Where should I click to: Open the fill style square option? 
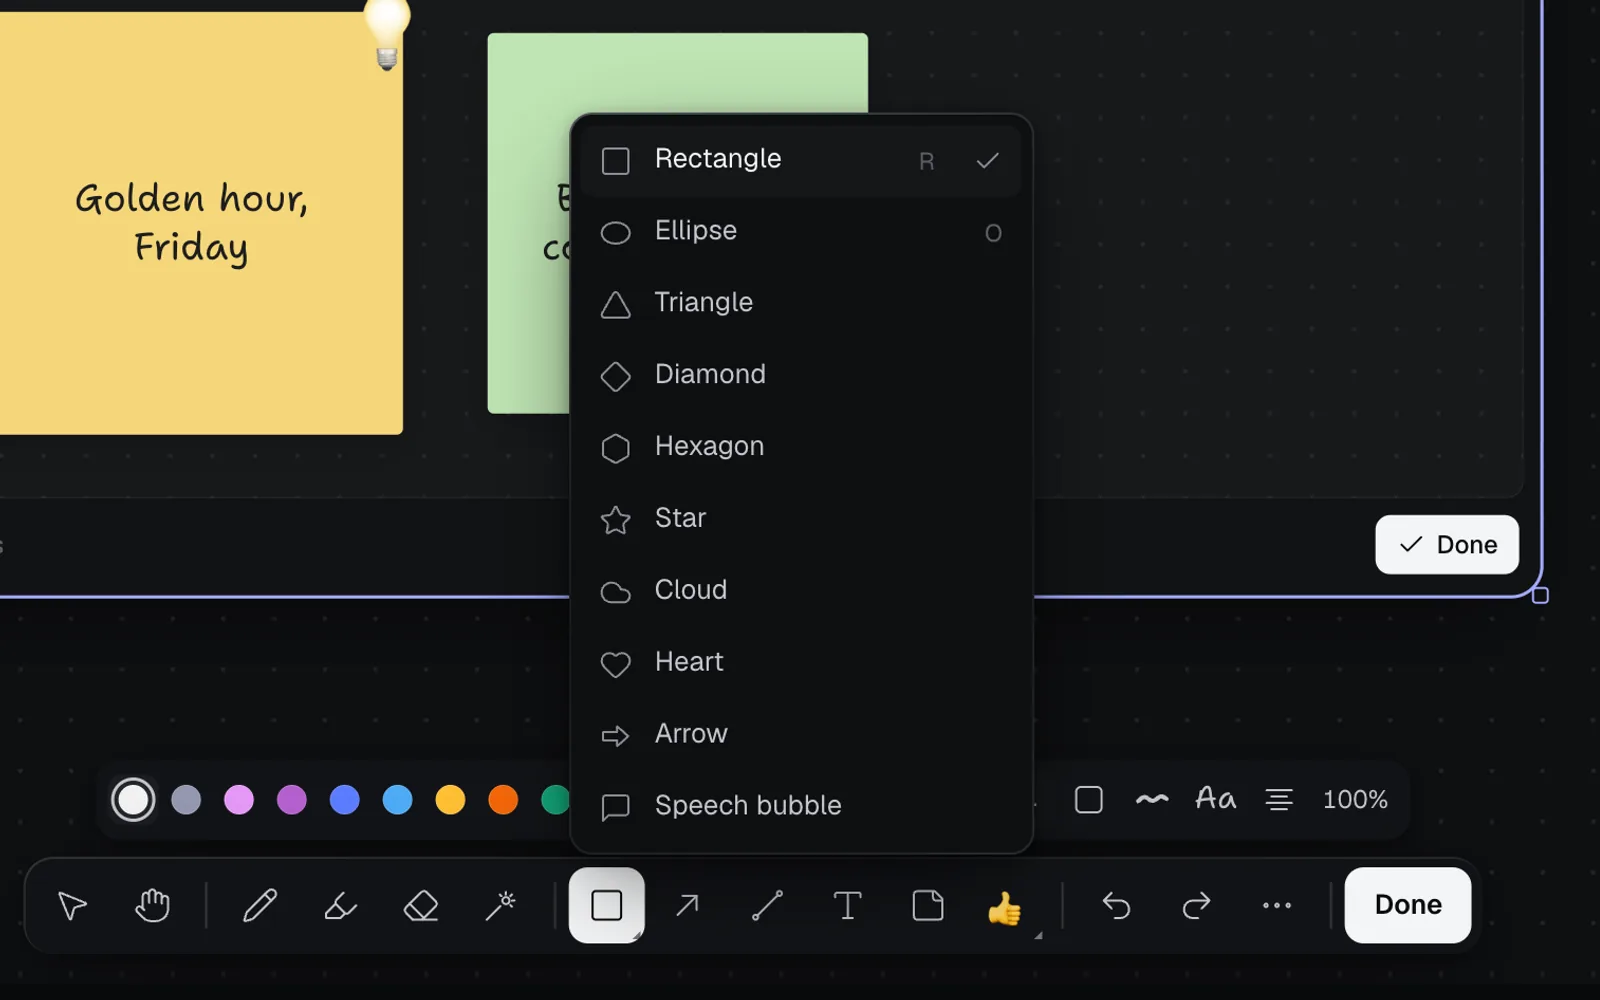[x=1089, y=800]
